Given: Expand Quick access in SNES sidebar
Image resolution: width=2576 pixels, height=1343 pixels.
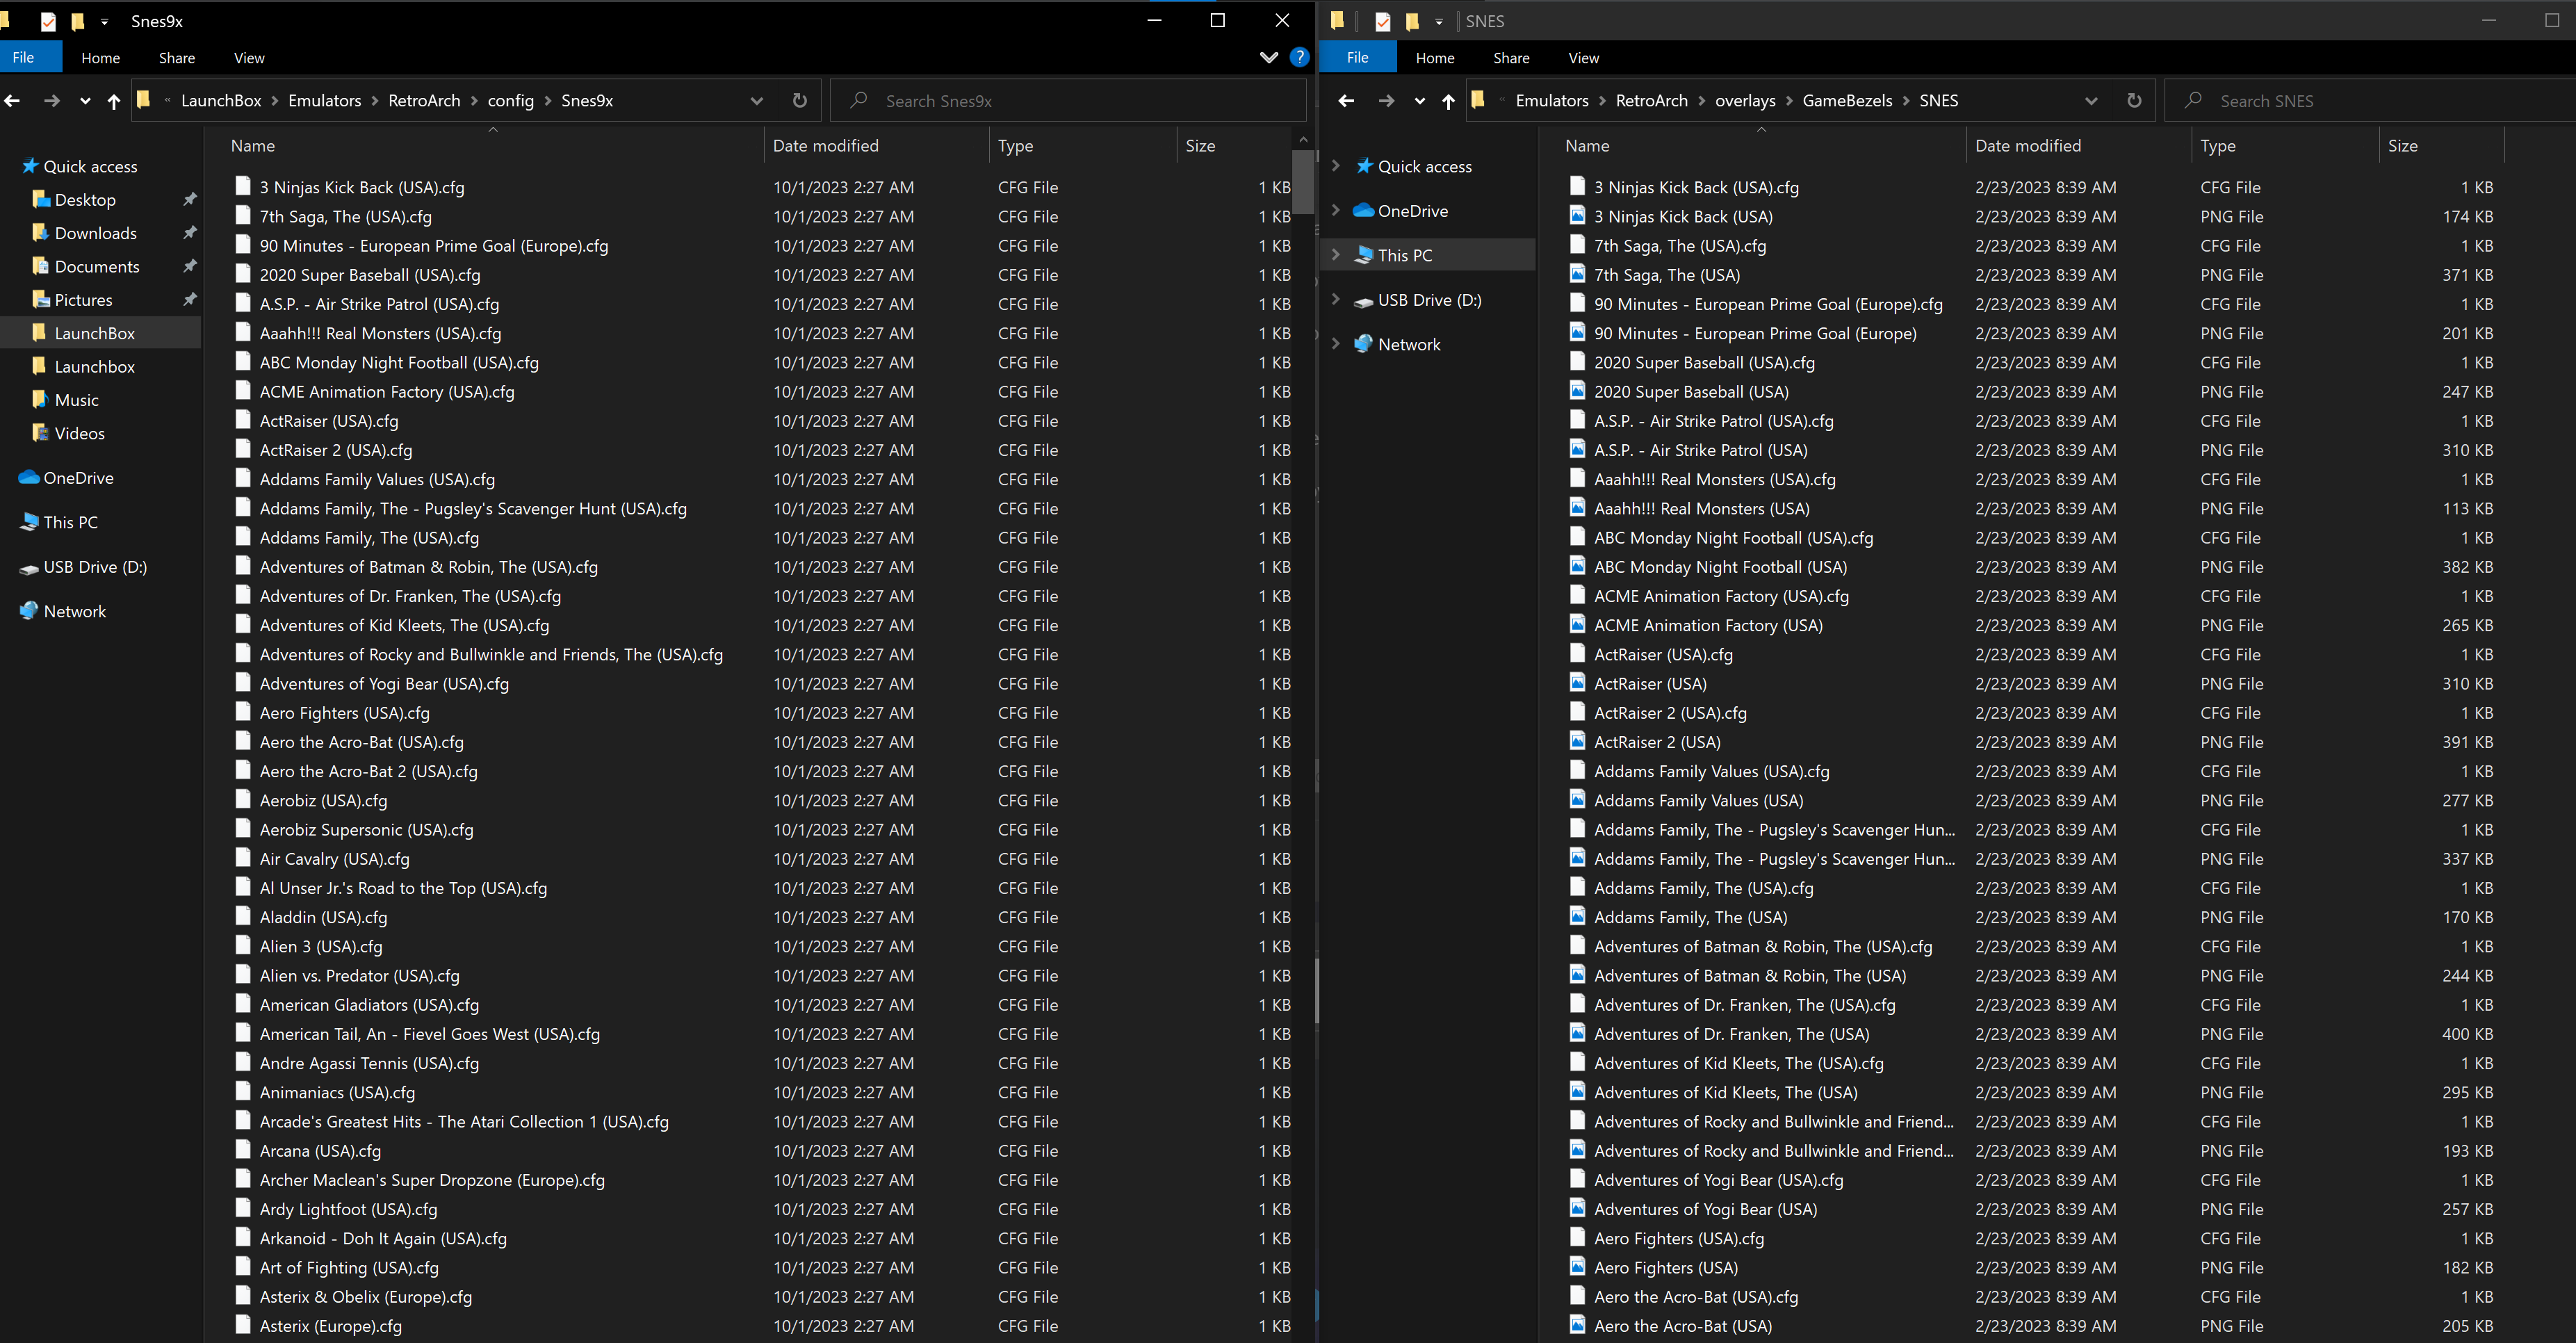Looking at the screenshot, I should click(x=1335, y=166).
